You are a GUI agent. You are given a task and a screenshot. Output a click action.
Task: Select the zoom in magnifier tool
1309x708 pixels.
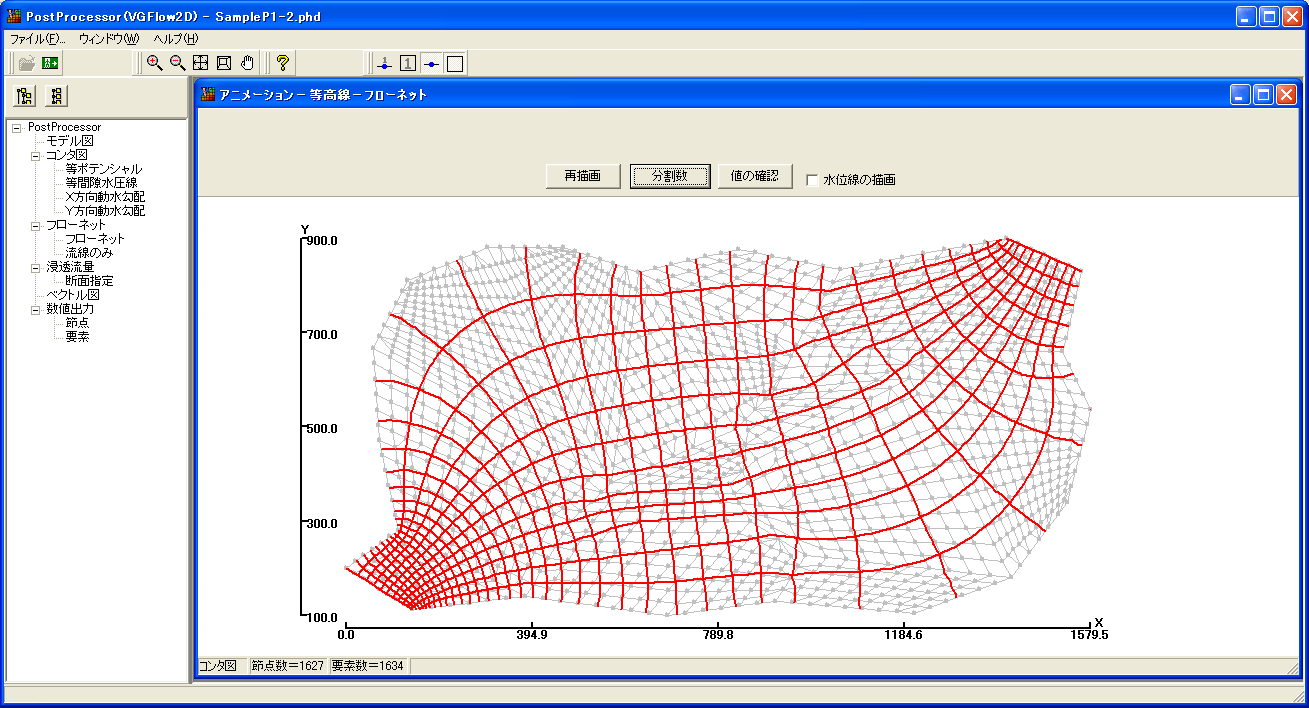pyautogui.click(x=154, y=63)
